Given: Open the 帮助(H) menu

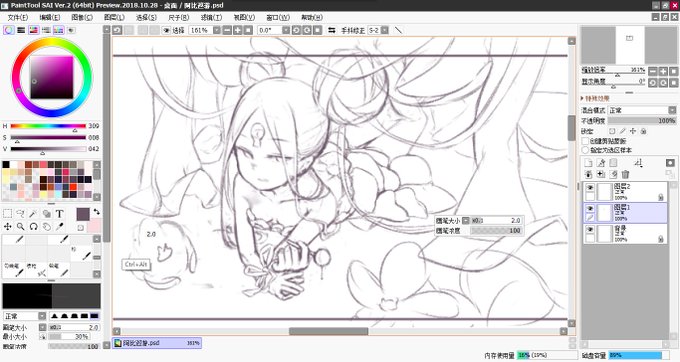Looking at the screenshot, I should 312,17.
